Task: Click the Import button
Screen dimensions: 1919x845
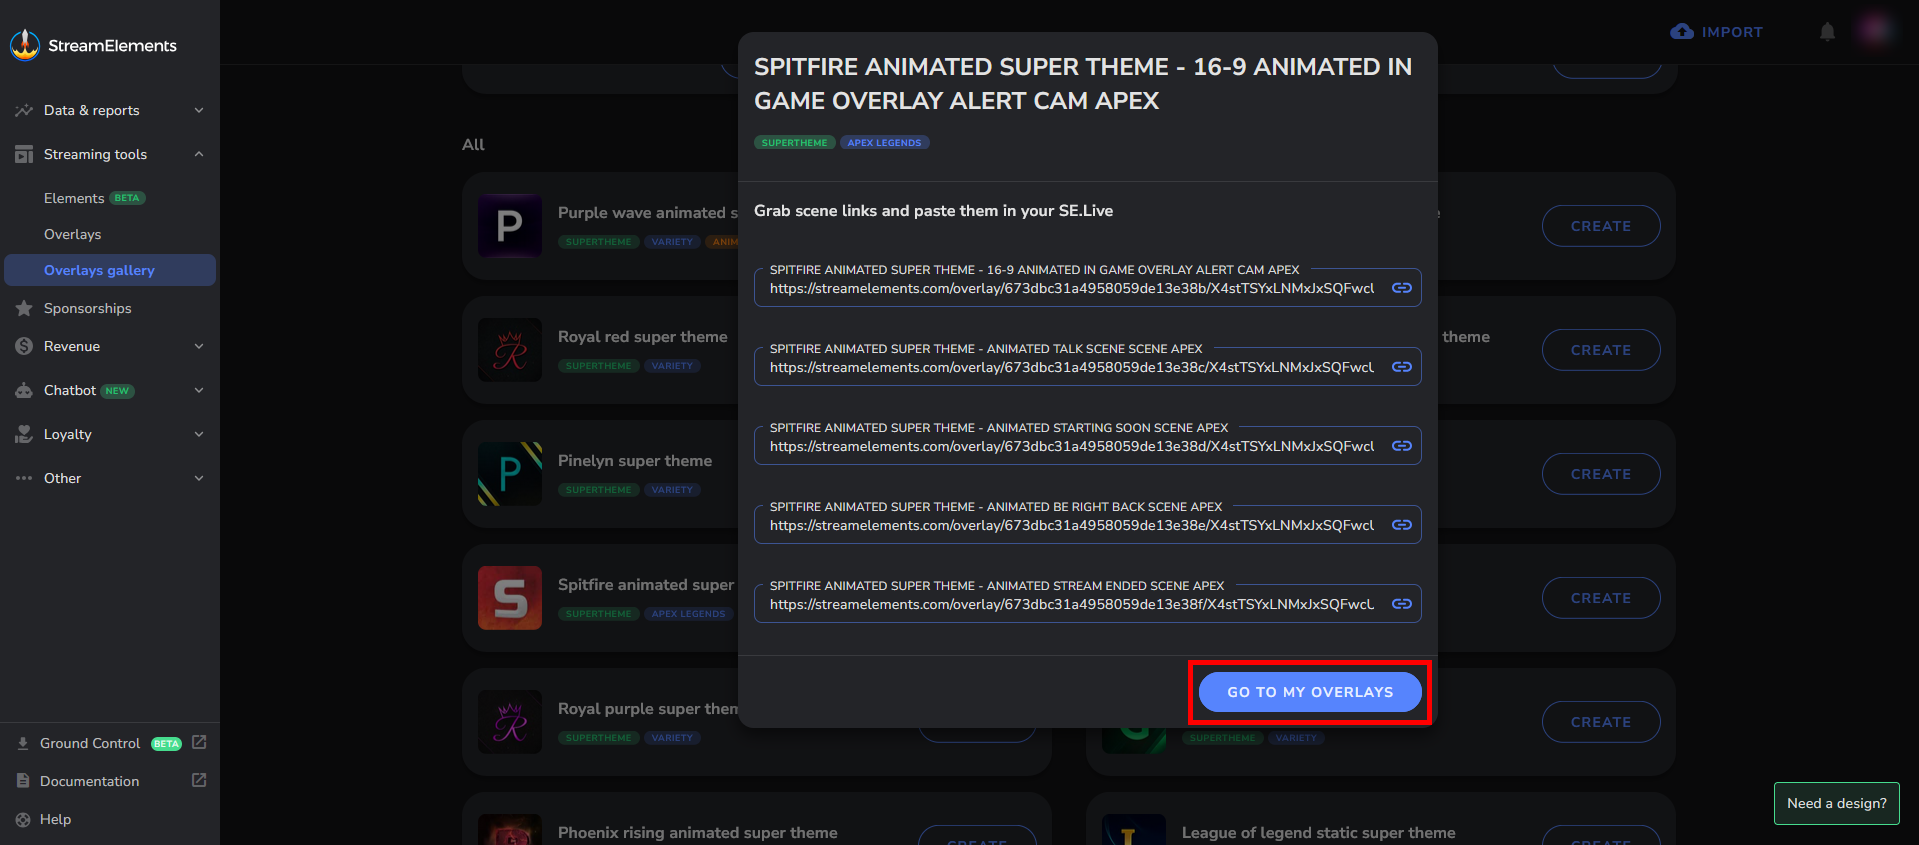Action: pos(1717,32)
